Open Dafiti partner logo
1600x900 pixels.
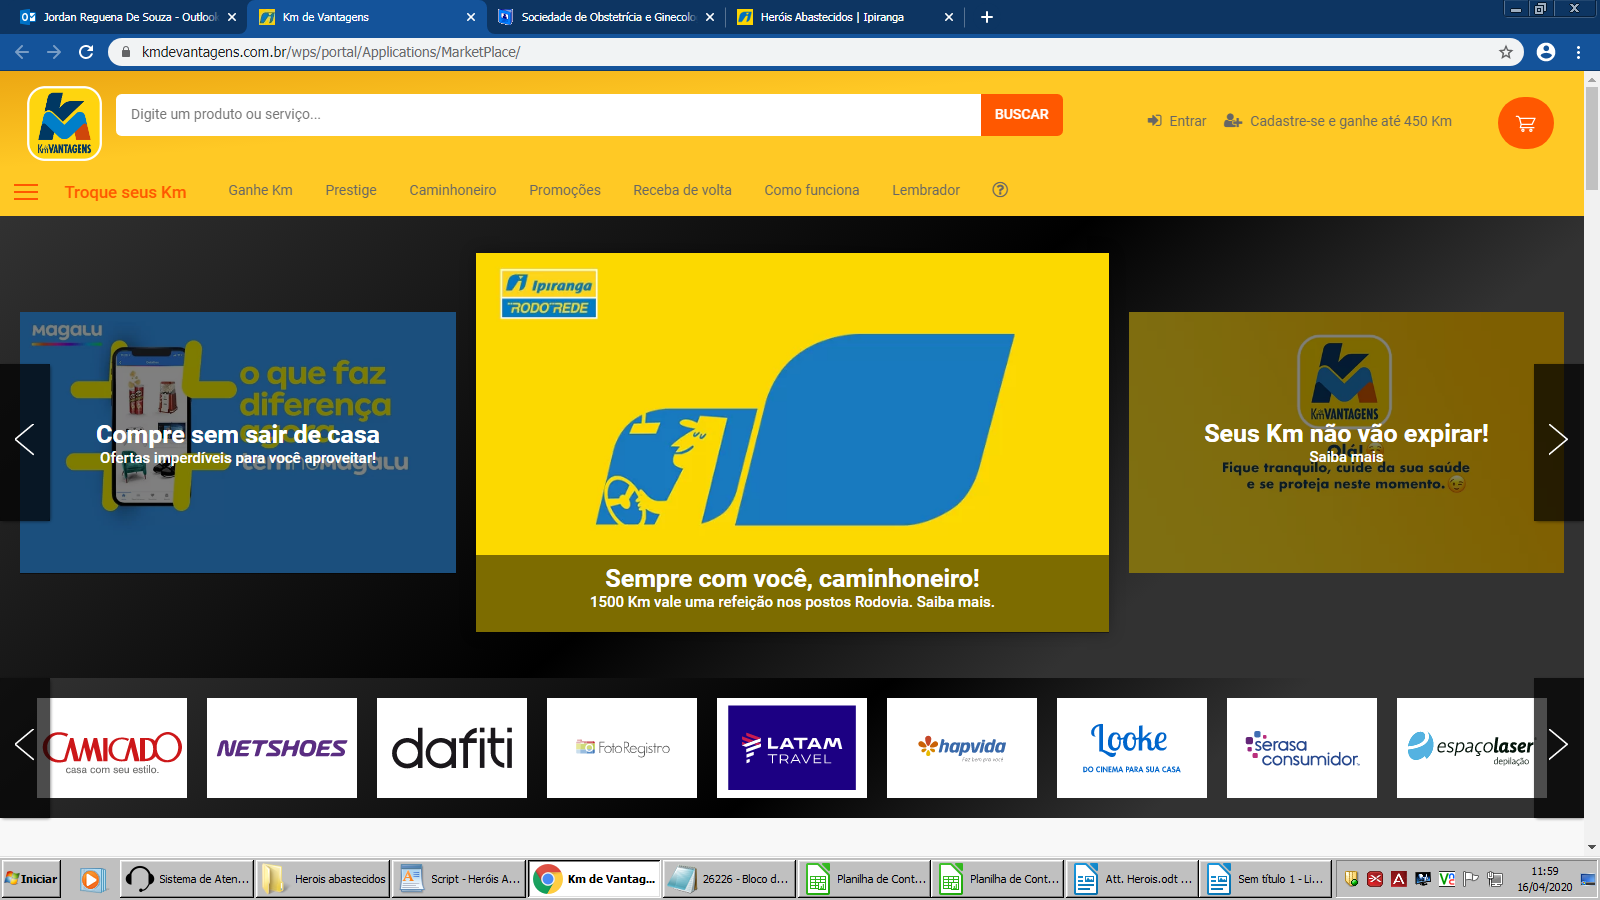pos(452,748)
